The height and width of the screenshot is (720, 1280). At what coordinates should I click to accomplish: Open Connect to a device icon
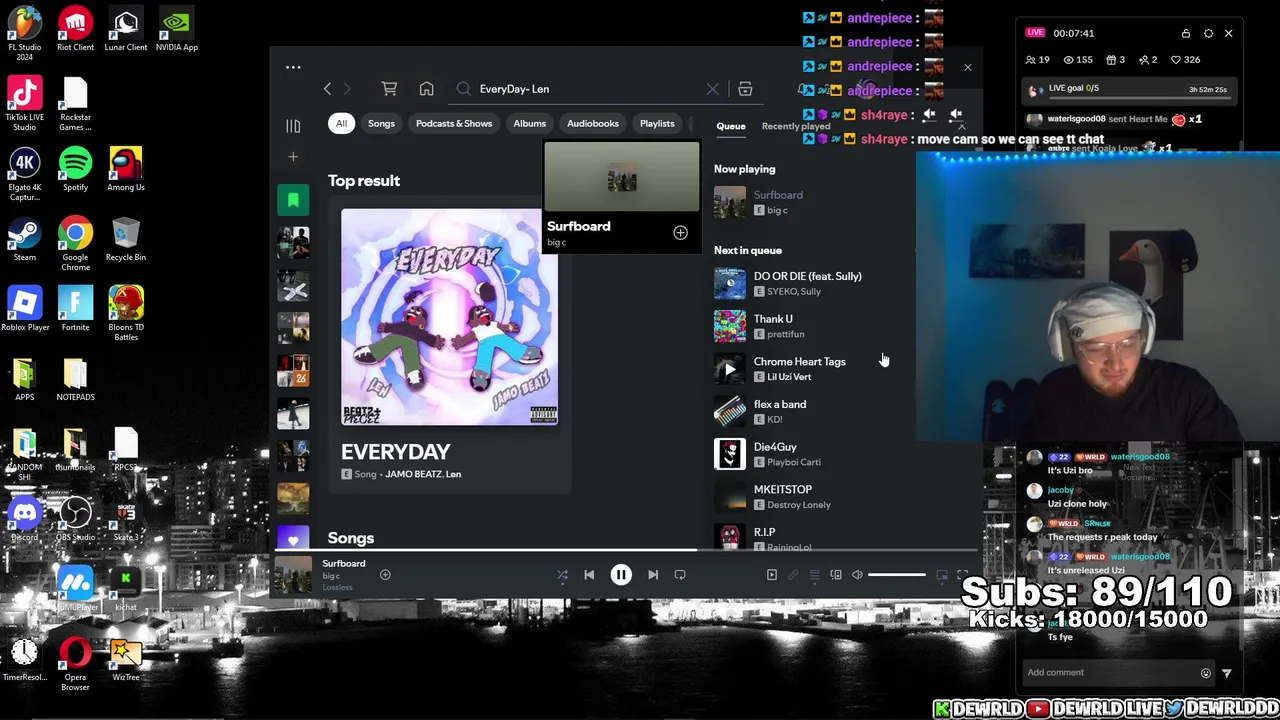(x=836, y=575)
